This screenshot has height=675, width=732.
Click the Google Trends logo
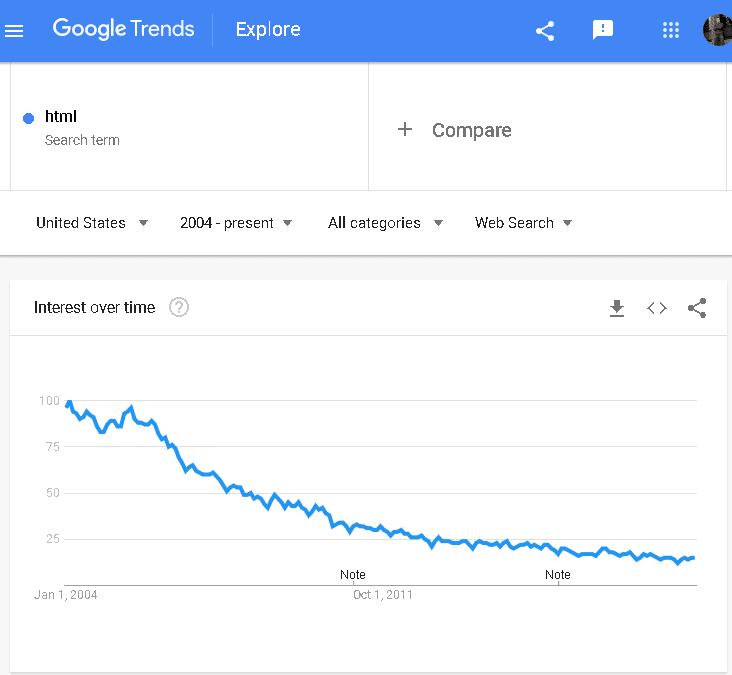(123, 29)
